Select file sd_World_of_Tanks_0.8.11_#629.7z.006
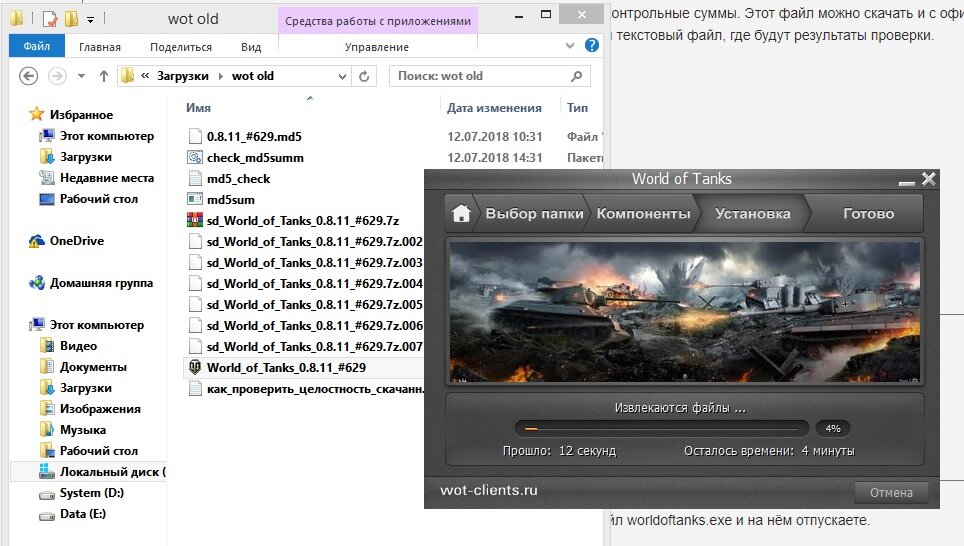The width and height of the screenshot is (964, 546). click(x=315, y=325)
